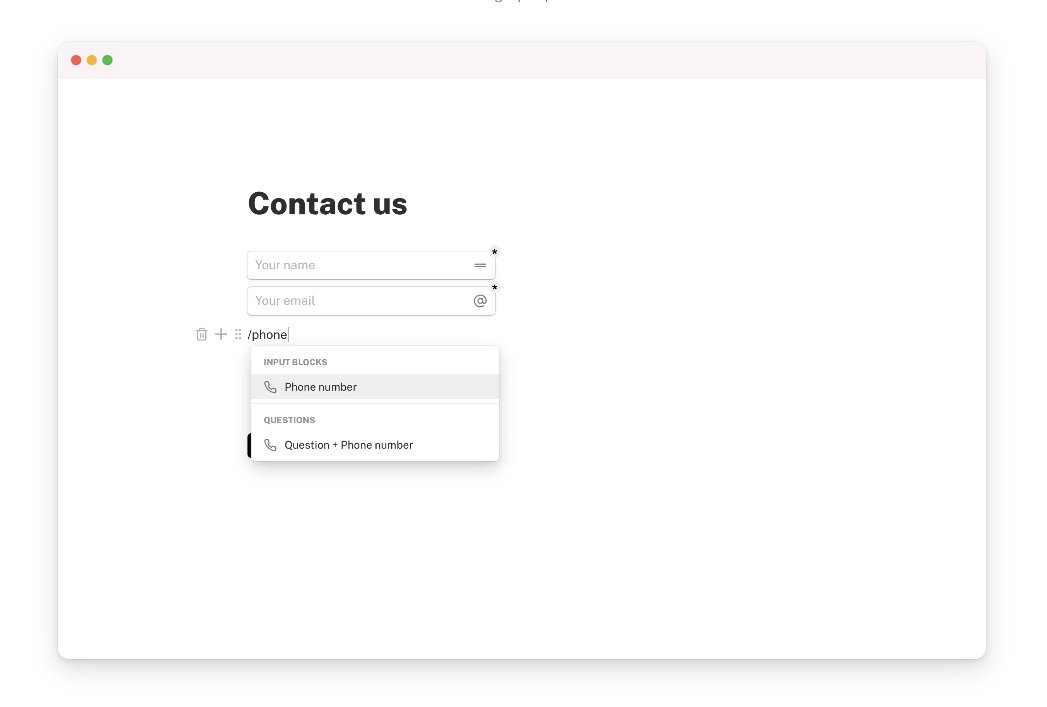Image resolution: width=1047 pixels, height=707 pixels.
Task: Click the Contact us heading
Action: point(327,204)
